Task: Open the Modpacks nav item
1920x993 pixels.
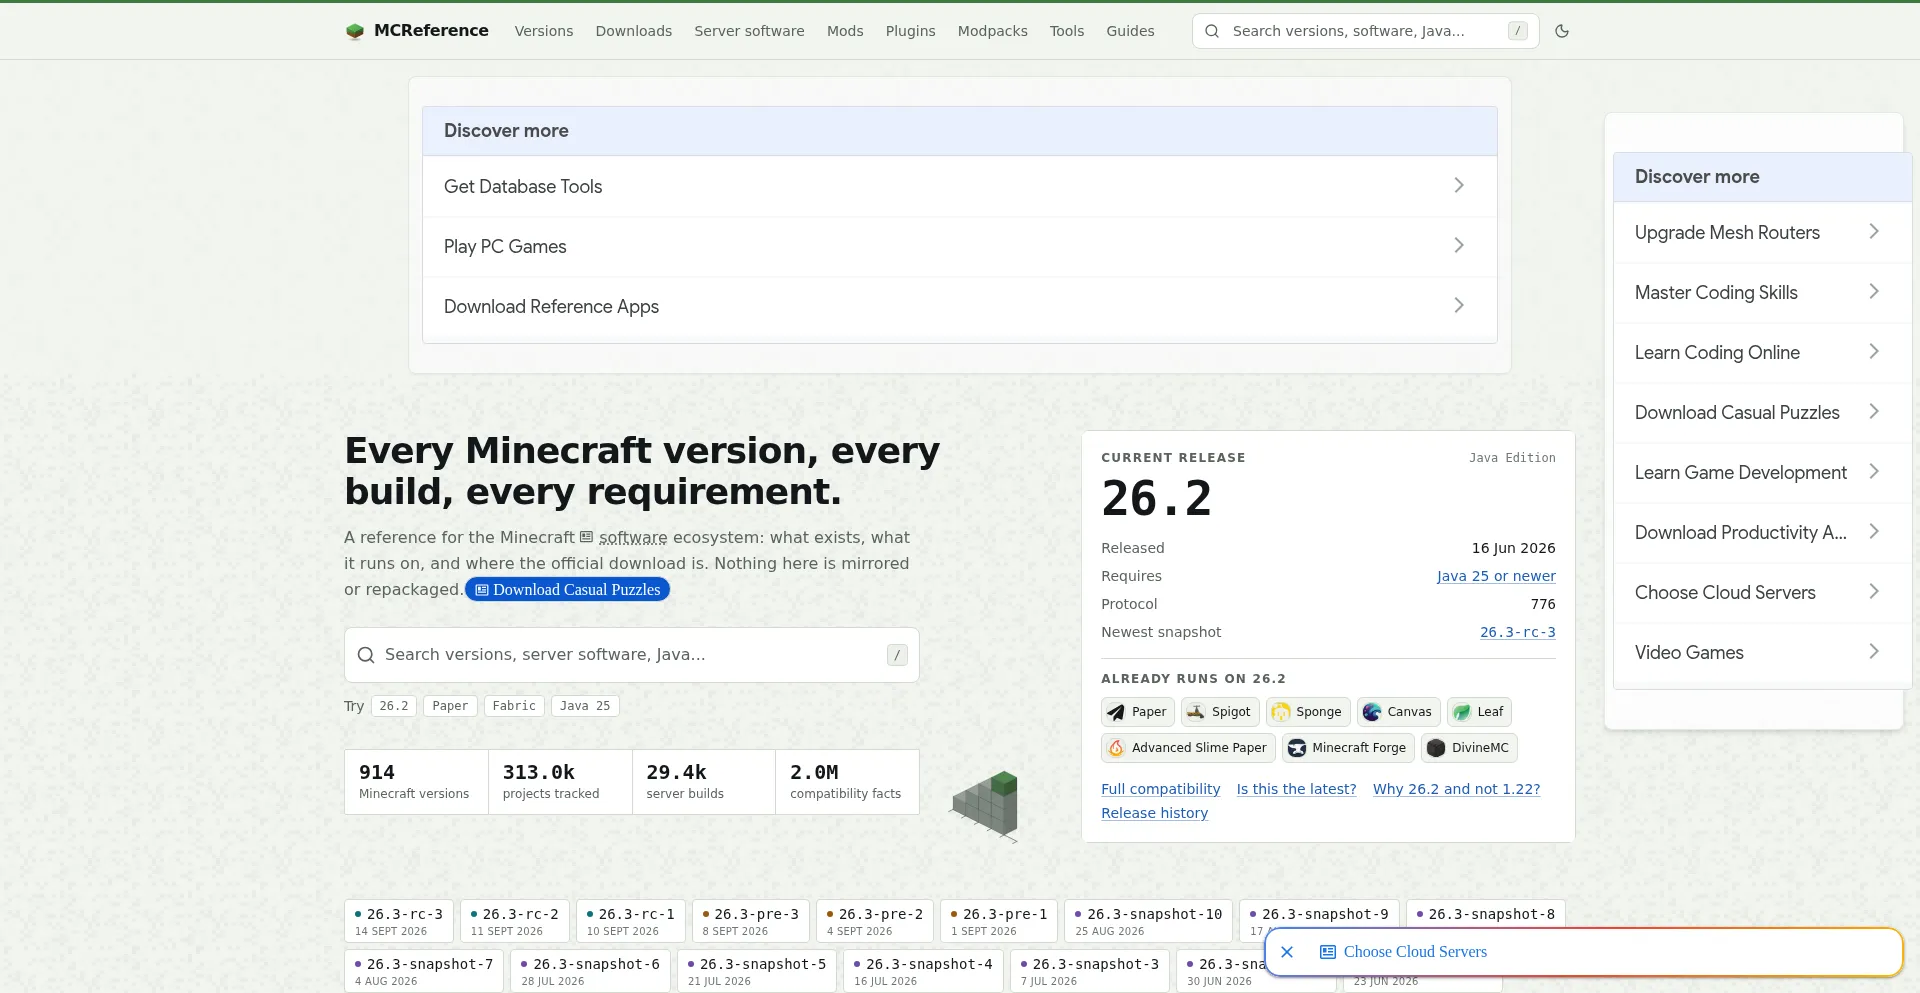Action: (x=993, y=31)
